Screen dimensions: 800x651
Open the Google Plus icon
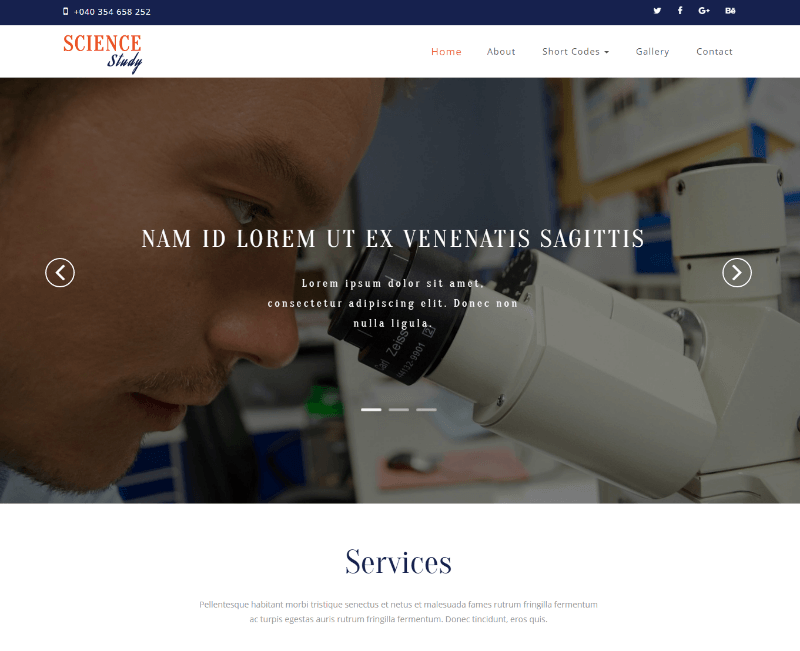pyautogui.click(x=704, y=11)
